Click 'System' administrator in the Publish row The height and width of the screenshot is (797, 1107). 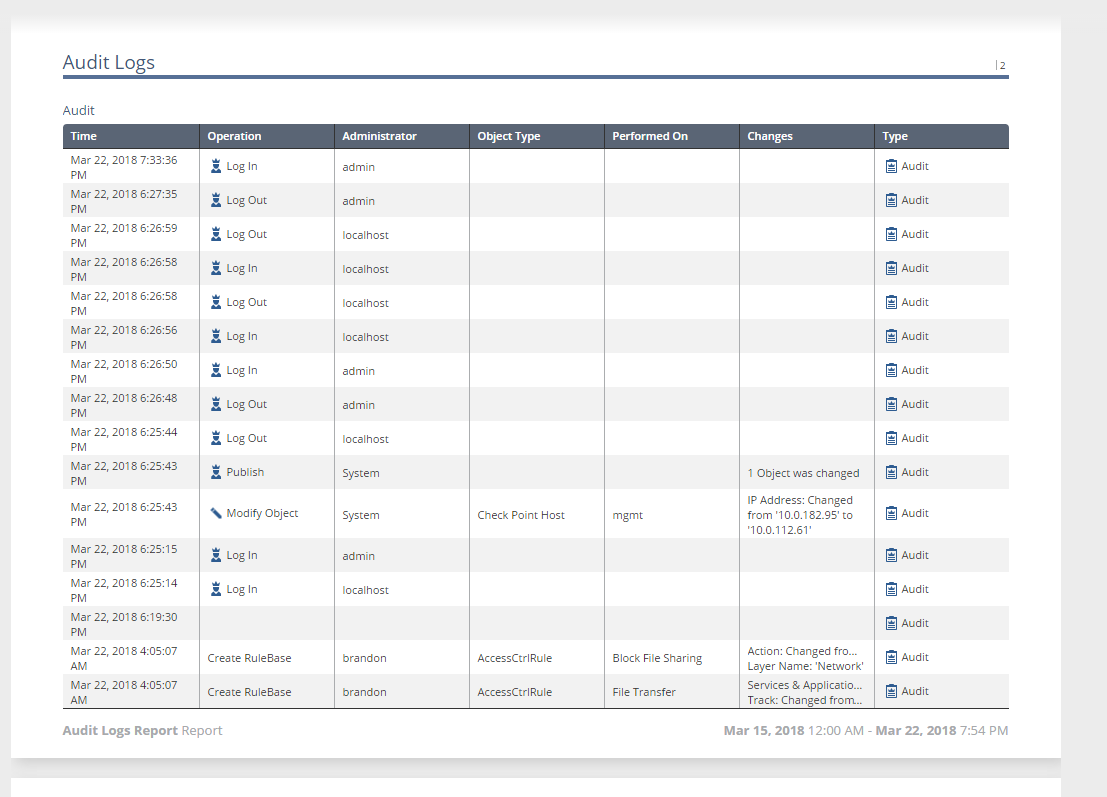(361, 473)
